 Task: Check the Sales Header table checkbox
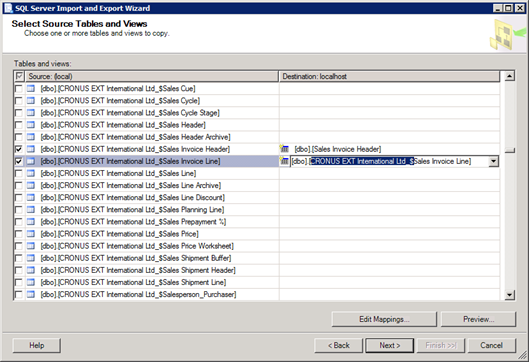click(x=19, y=125)
